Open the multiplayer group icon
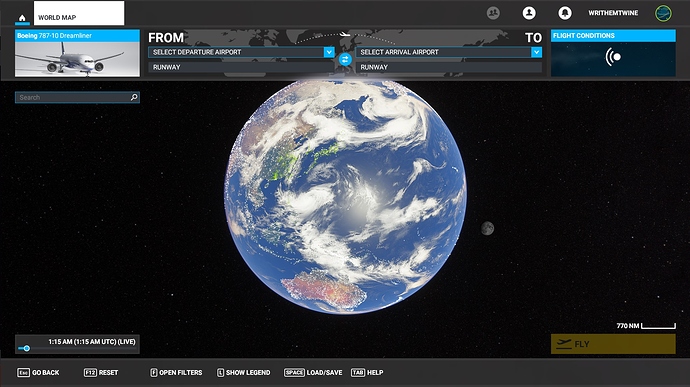 pyautogui.click(x=493, y=13)
